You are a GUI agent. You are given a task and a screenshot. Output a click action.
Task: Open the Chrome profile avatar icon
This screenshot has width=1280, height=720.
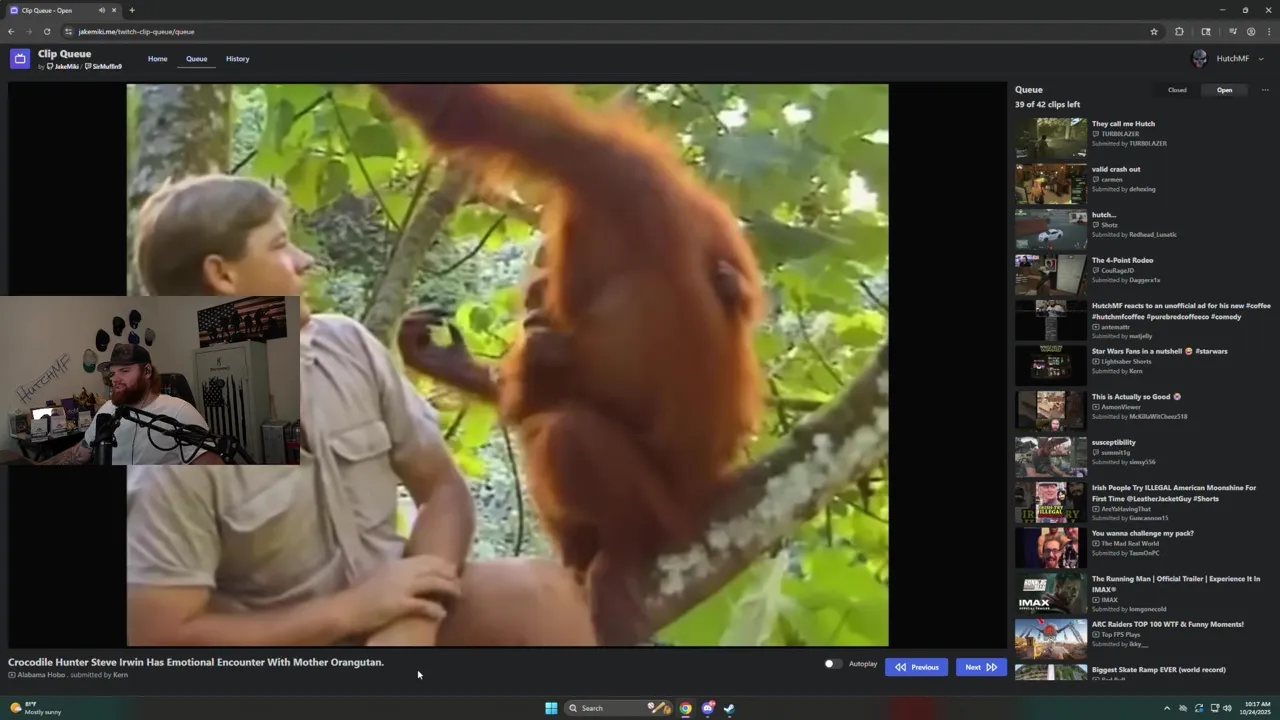click(x=1251, y=32)
